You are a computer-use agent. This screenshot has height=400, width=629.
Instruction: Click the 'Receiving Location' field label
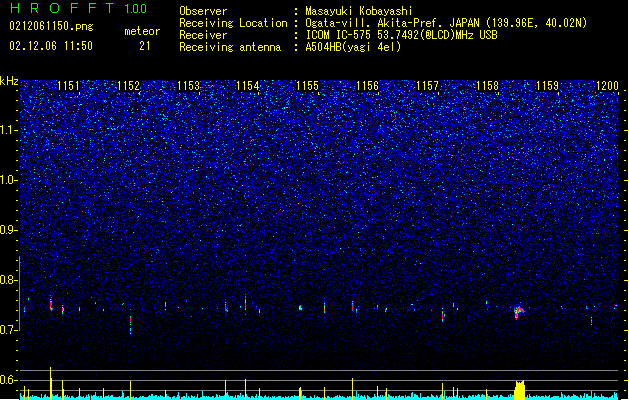(233, 23)
